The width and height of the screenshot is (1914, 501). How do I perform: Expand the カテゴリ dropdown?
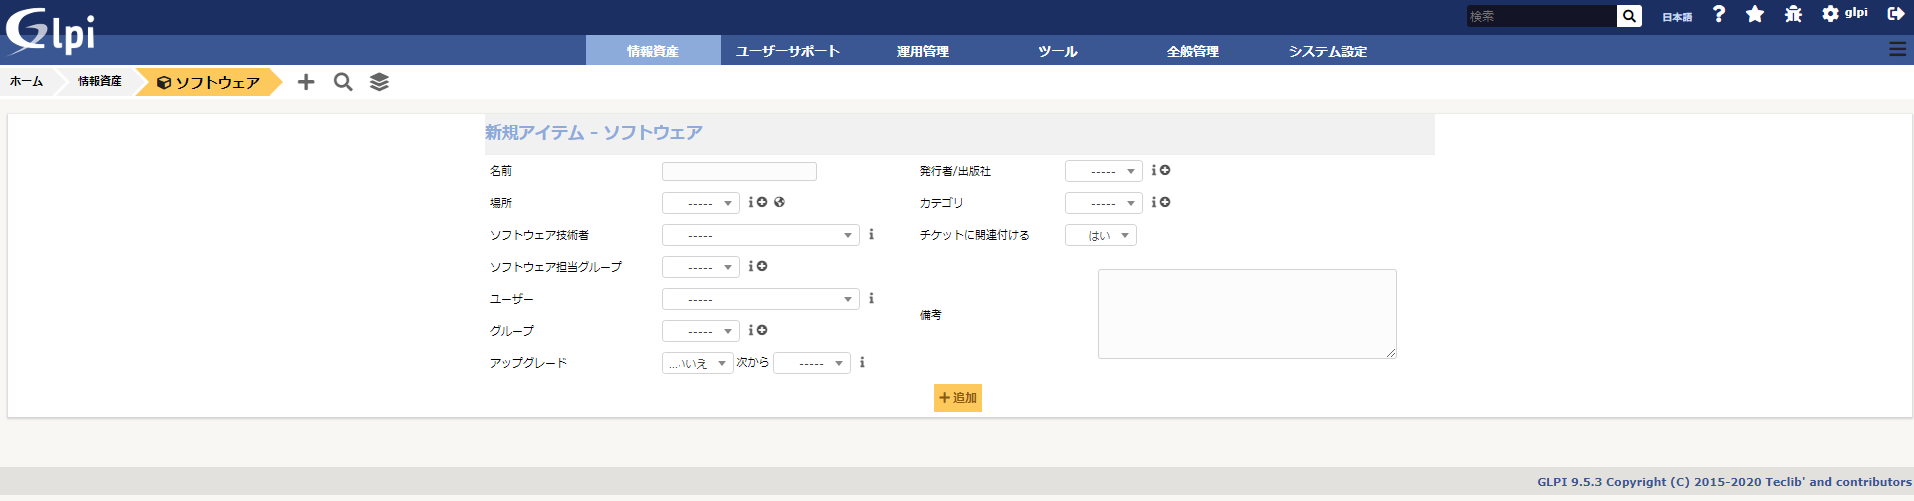click(x=1103, y=204)
